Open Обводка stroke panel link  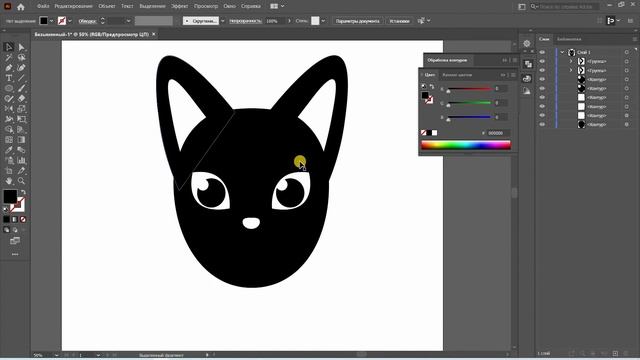(87, 21)
